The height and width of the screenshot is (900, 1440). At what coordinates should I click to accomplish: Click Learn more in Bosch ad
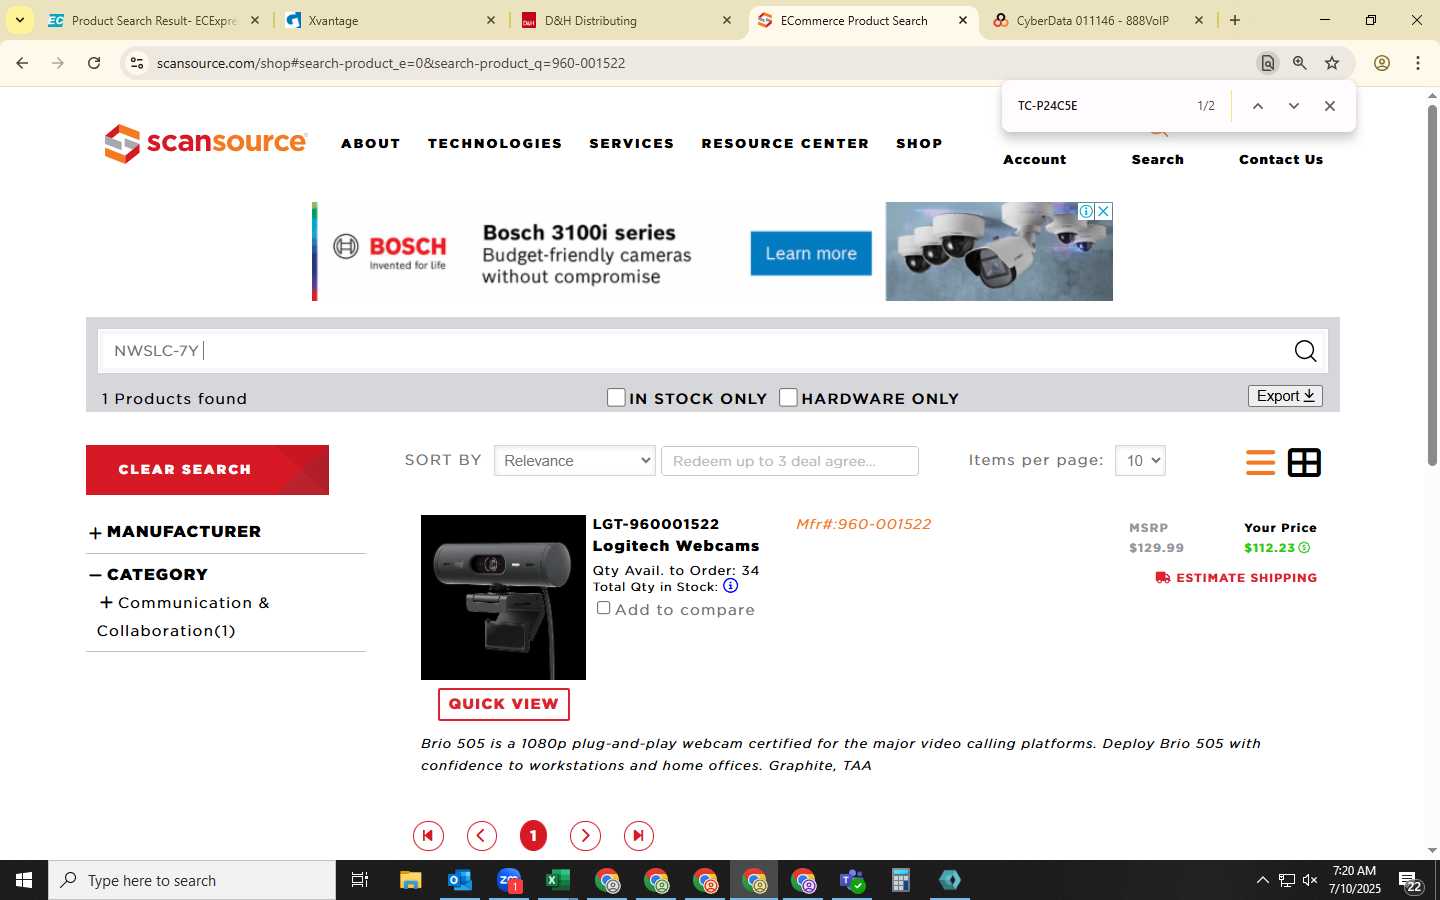click(811, 253)
